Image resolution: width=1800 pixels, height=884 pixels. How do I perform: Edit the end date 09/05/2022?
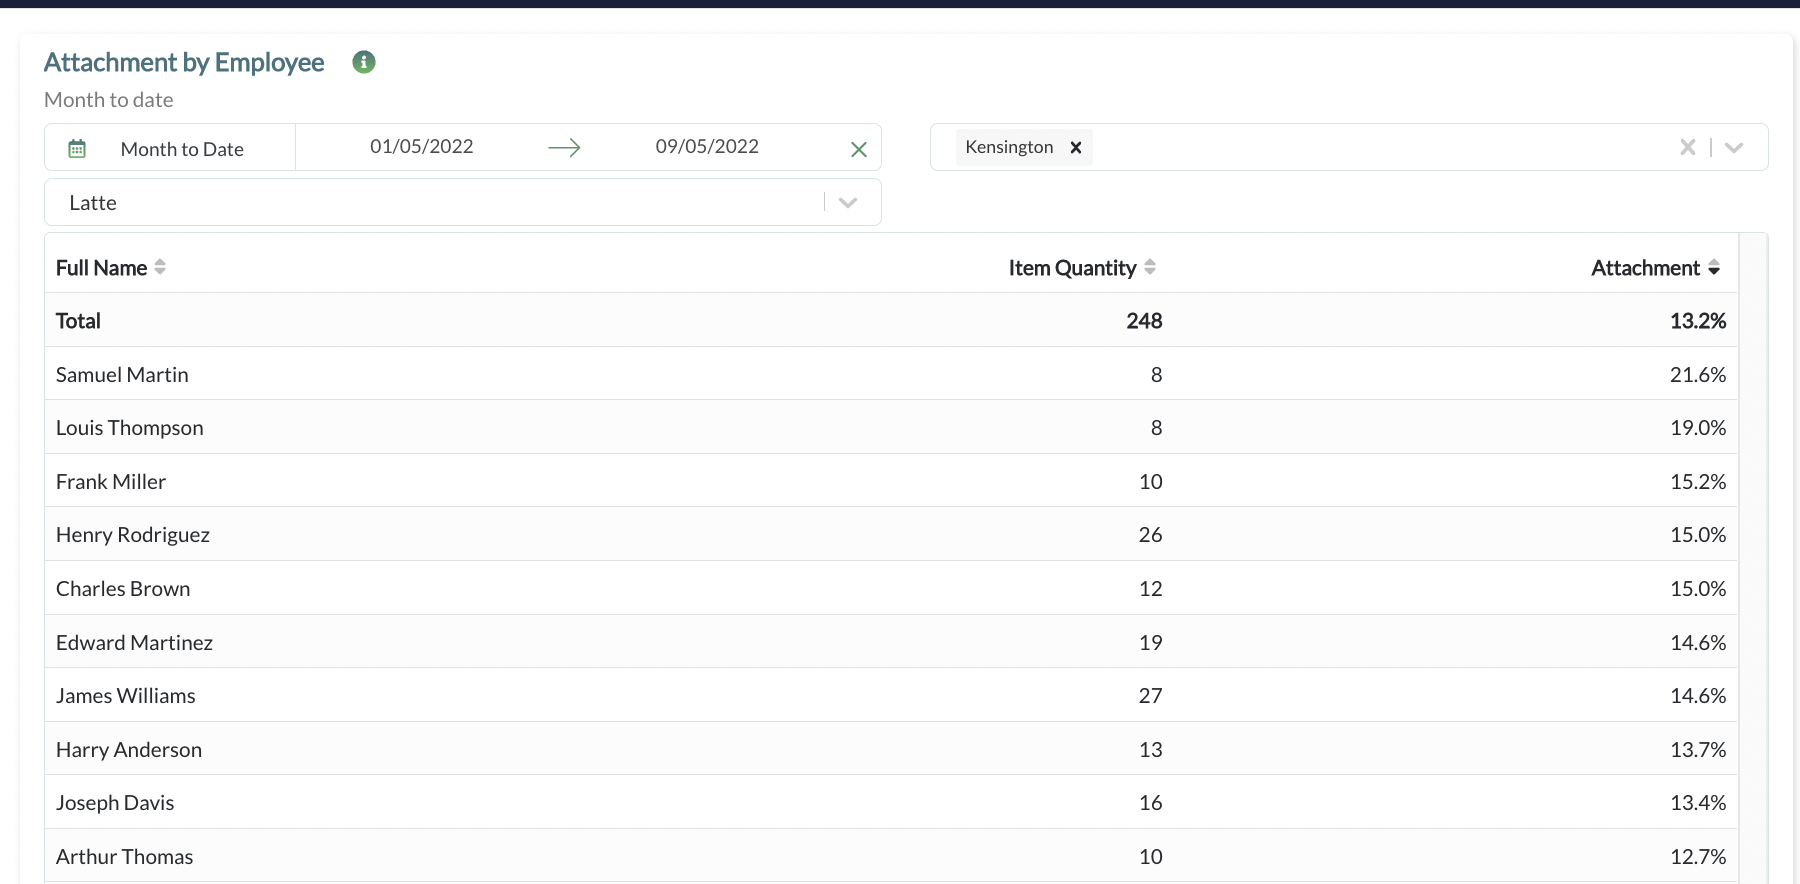pos(707,147)
